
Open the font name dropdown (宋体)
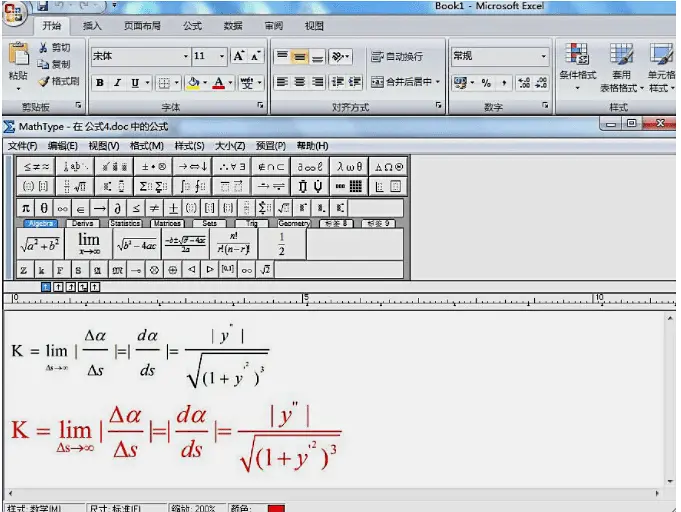coord(185,56)
